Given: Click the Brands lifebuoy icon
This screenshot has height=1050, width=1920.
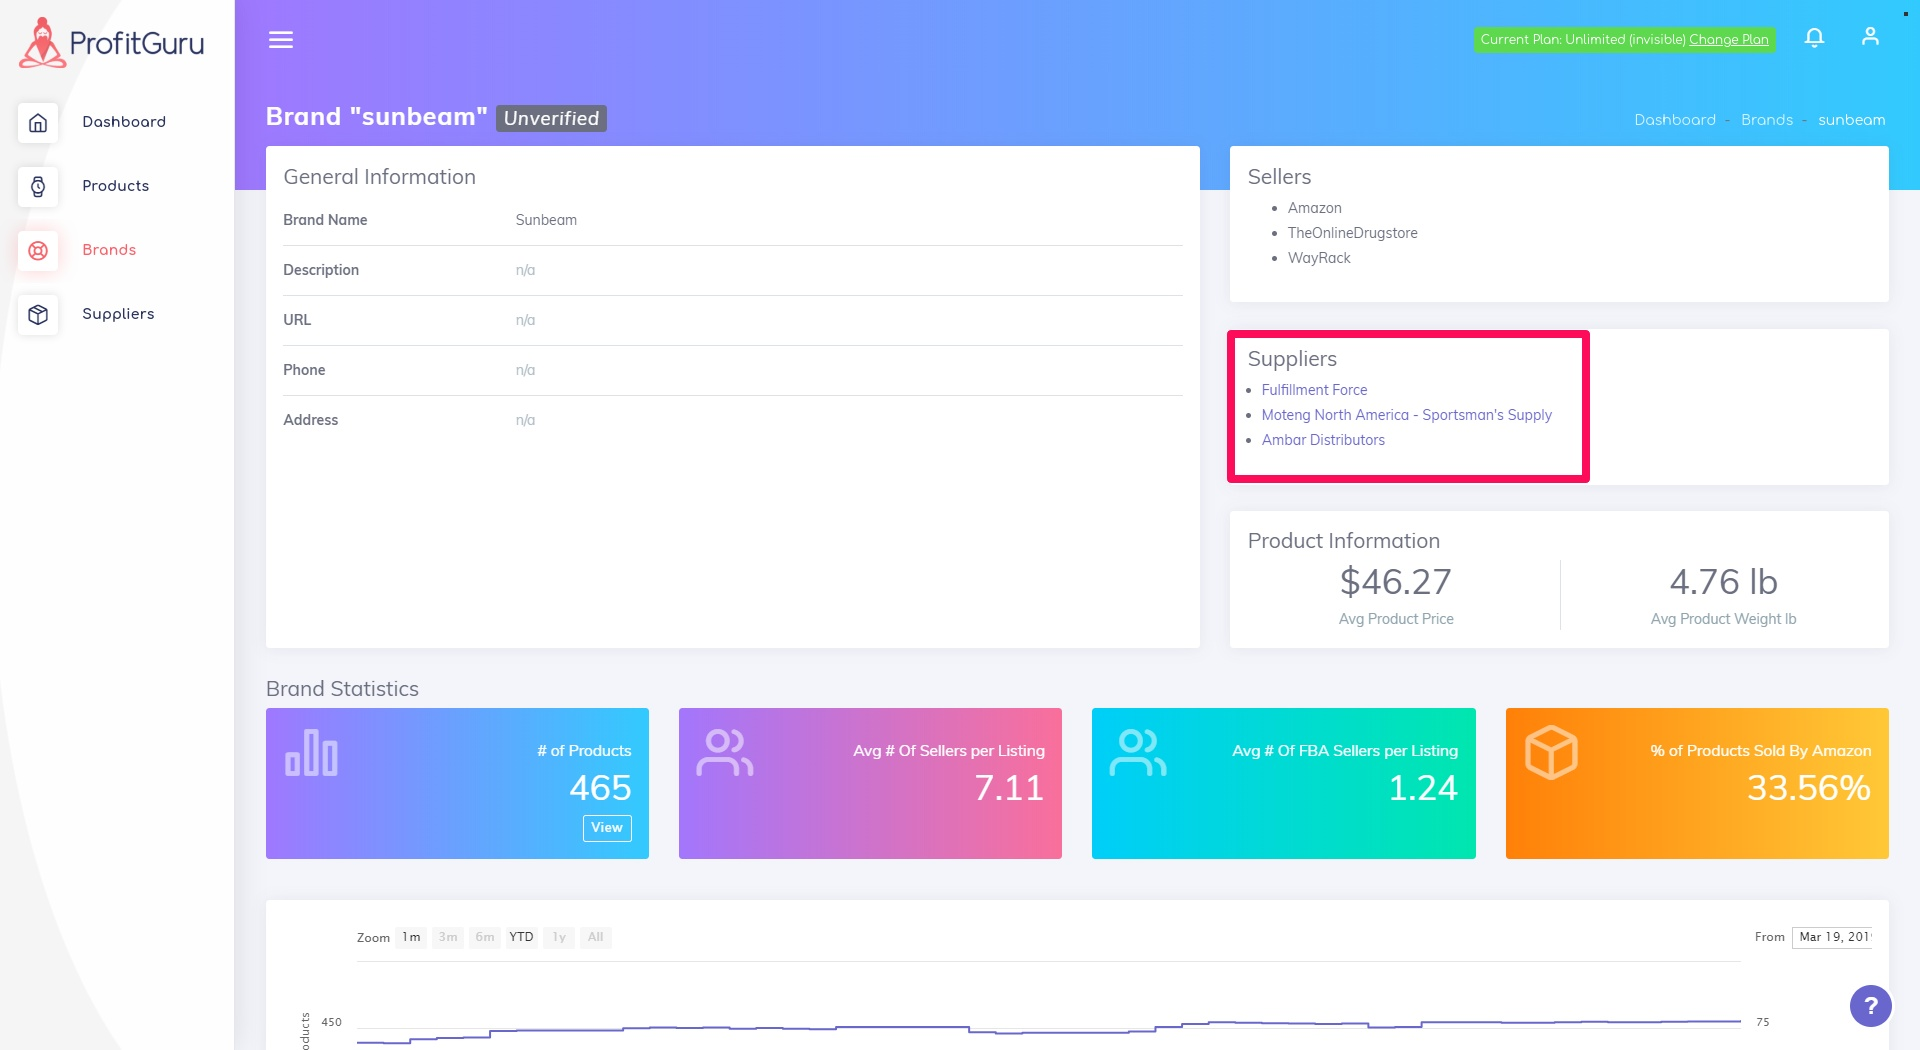Looking at the screenshot, I should point(38,250).
